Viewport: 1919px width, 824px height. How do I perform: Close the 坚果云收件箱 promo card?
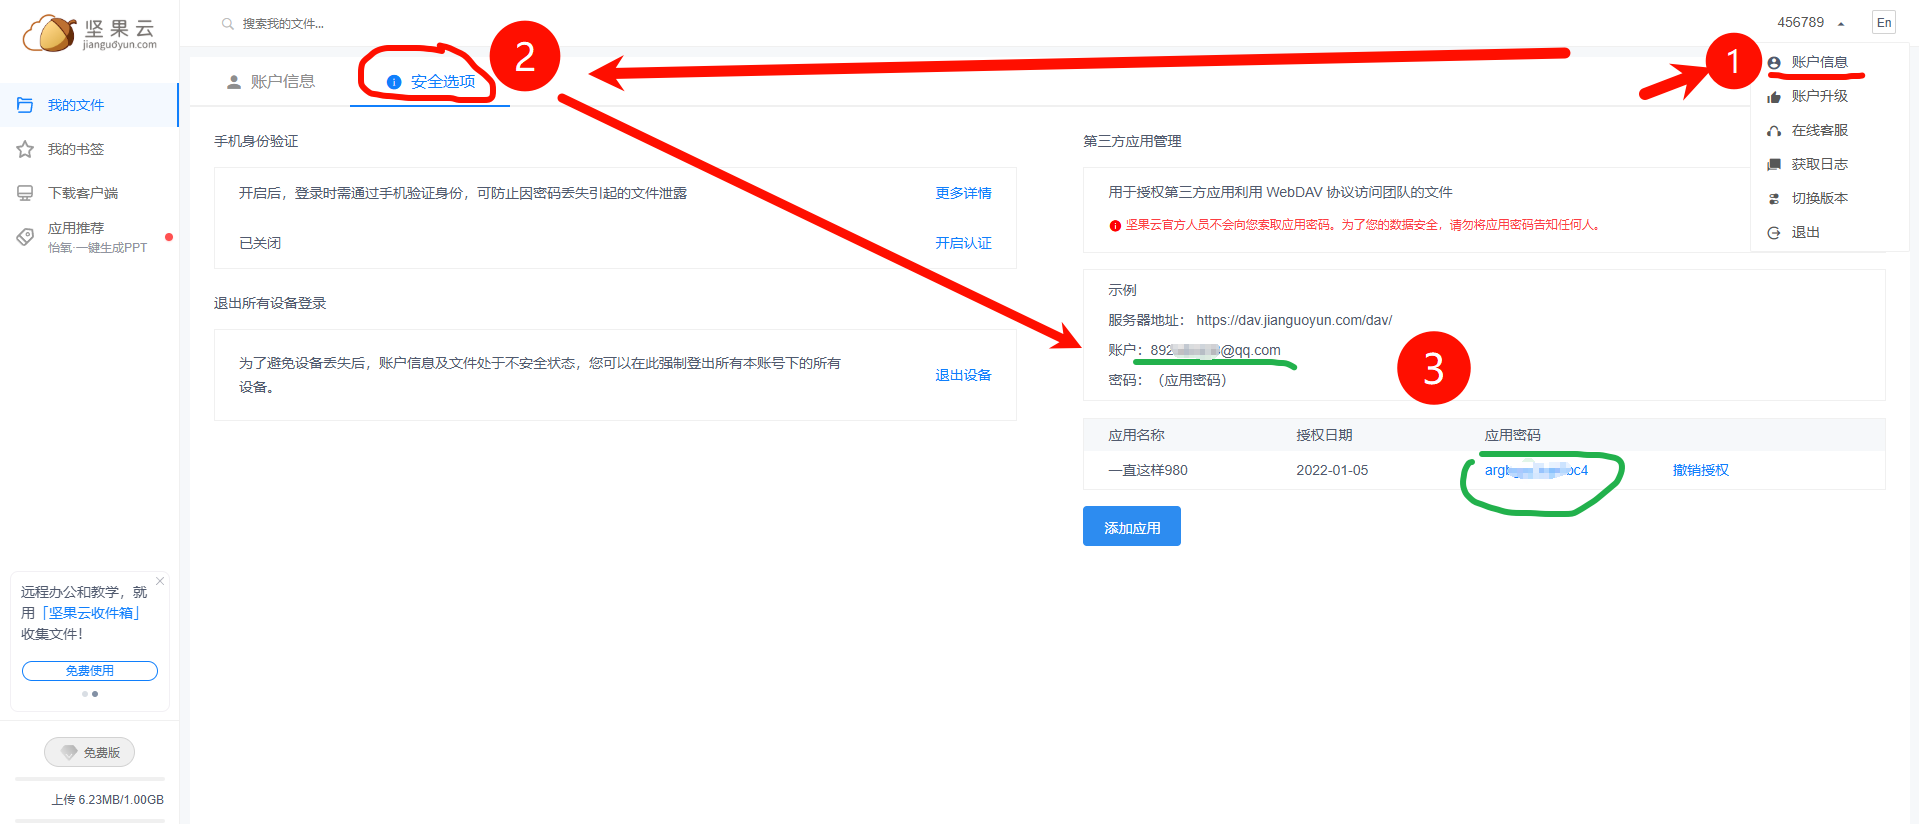(160, 581)
